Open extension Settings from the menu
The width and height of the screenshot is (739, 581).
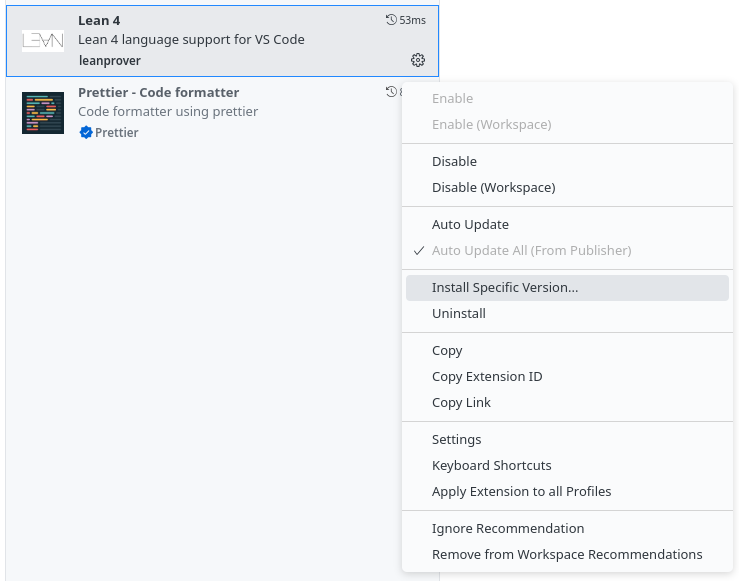567,440
